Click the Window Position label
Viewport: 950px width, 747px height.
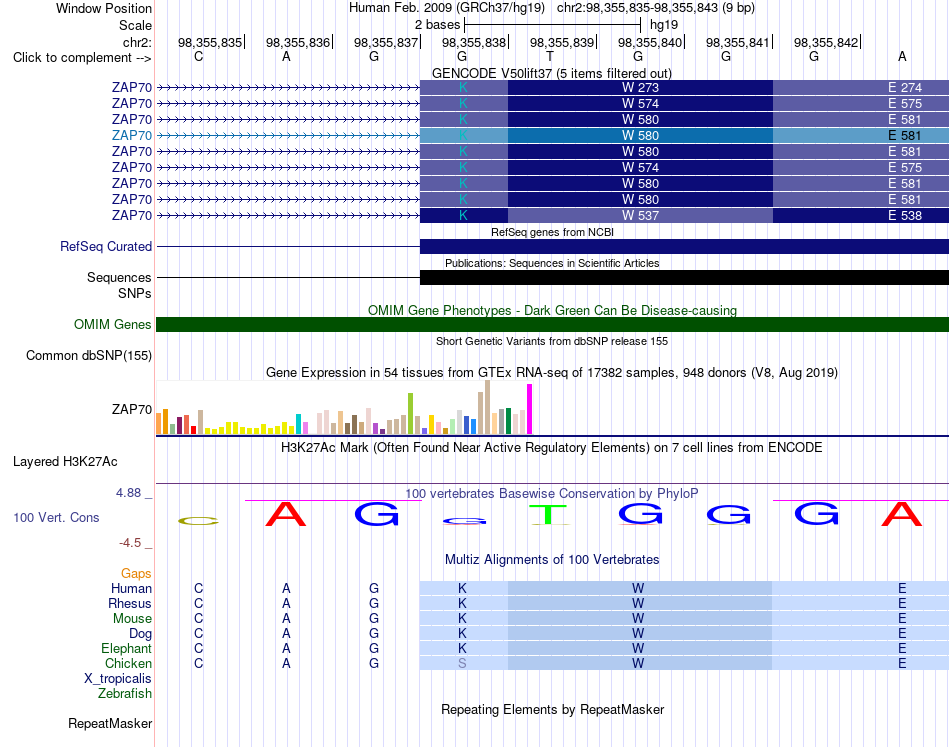pos(104,8)
